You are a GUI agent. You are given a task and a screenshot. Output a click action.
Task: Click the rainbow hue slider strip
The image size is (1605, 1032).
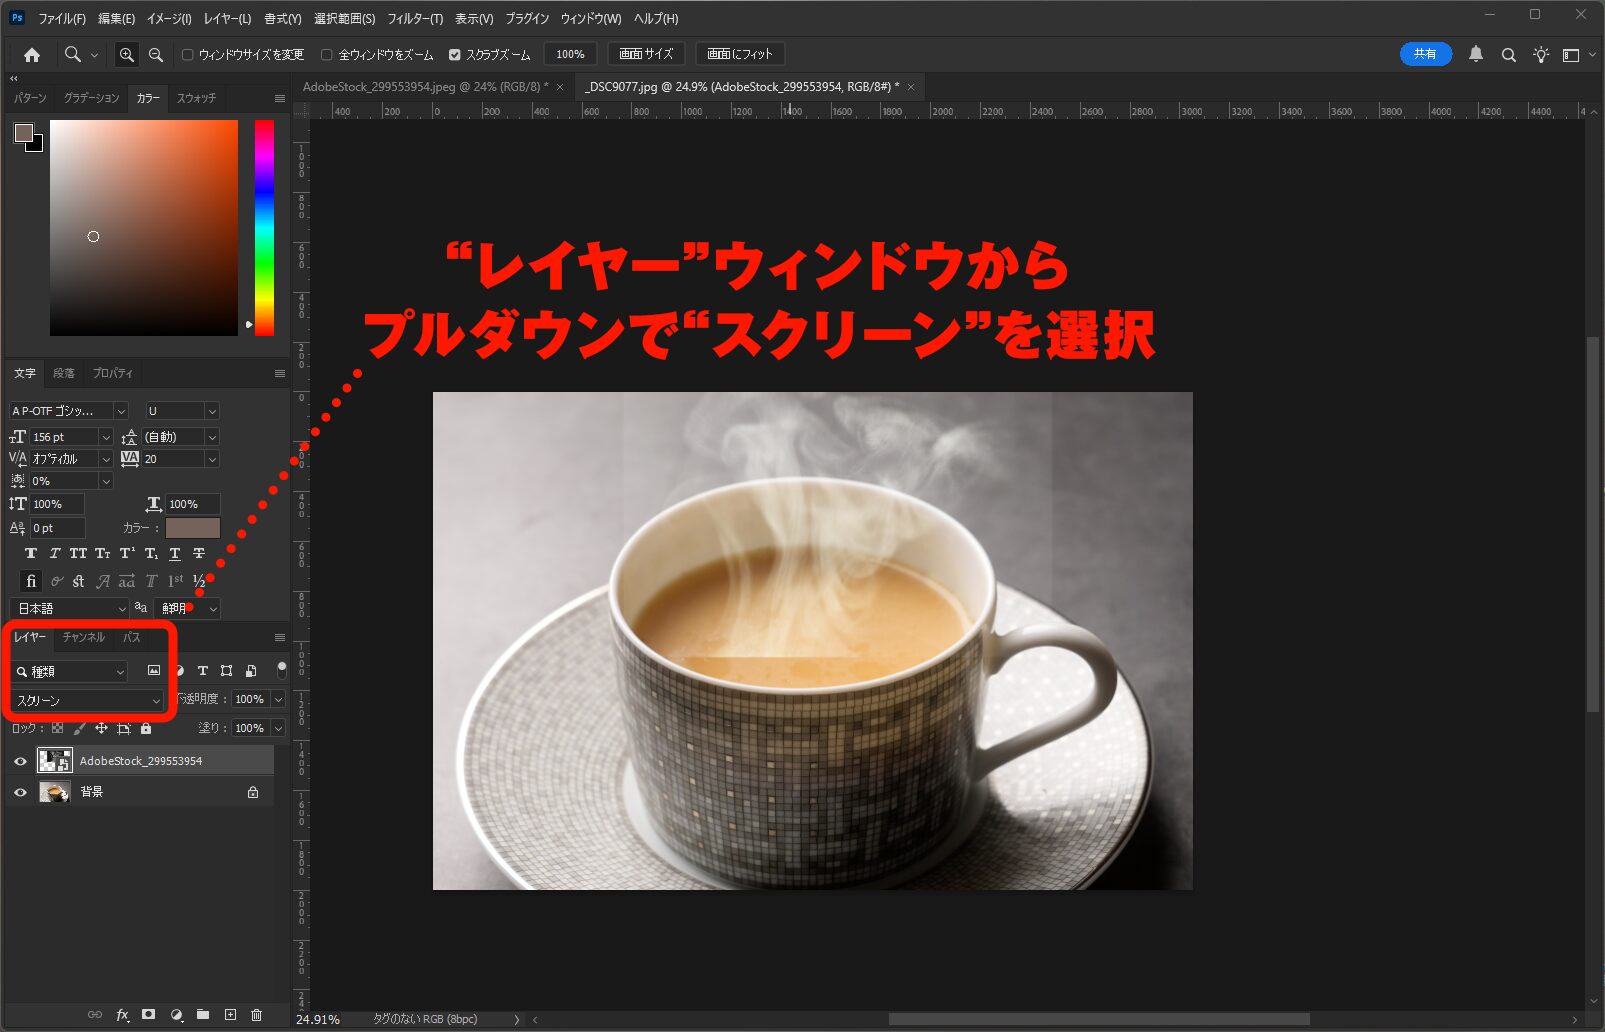tap(264, 227)
